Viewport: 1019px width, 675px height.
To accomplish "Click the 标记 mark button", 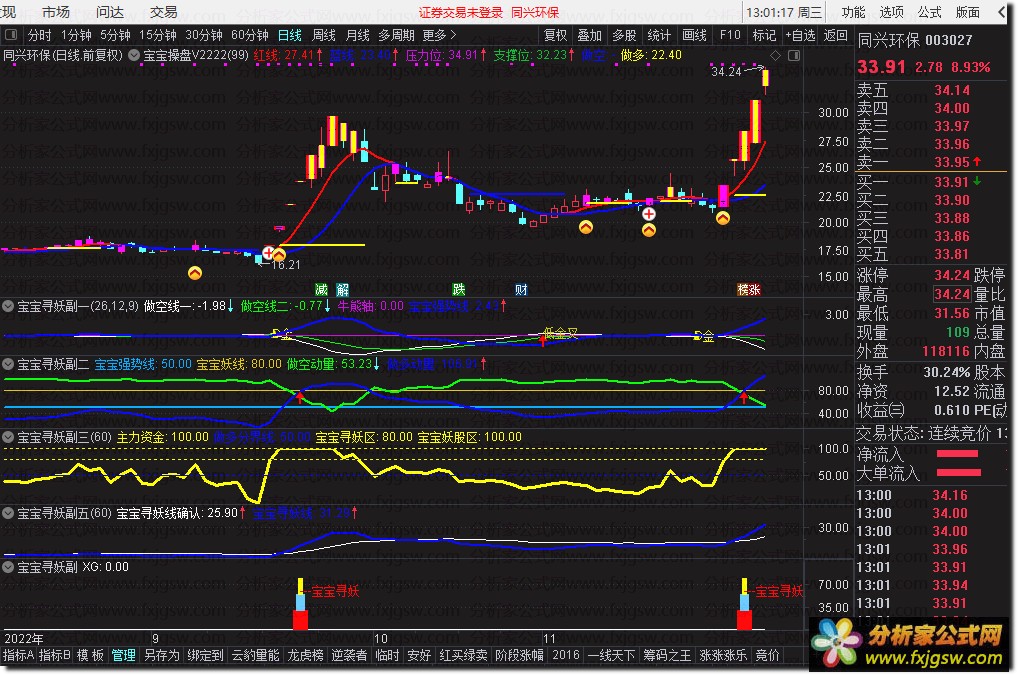I will (x=764, y=35).
